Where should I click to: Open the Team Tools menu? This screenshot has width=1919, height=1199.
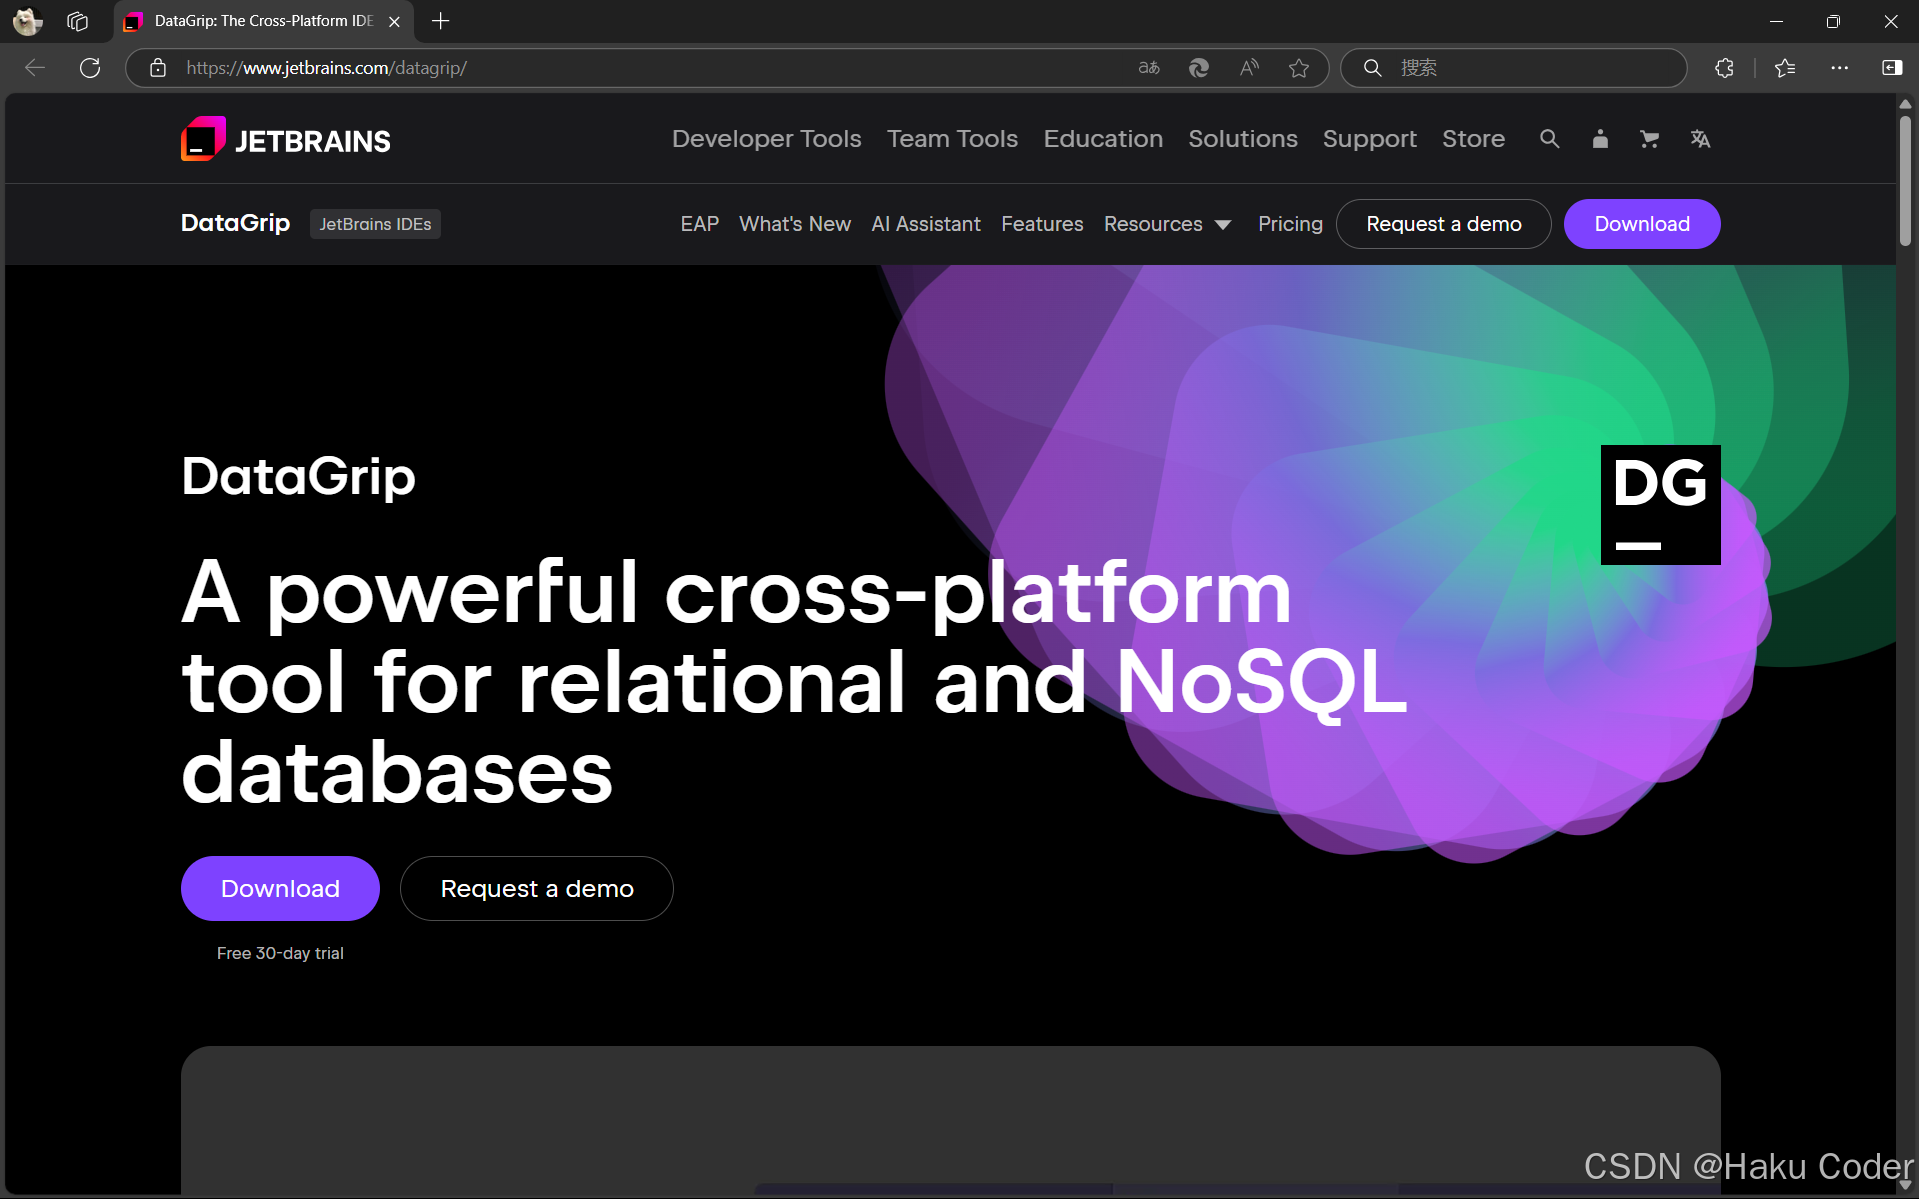pos(952,139)
